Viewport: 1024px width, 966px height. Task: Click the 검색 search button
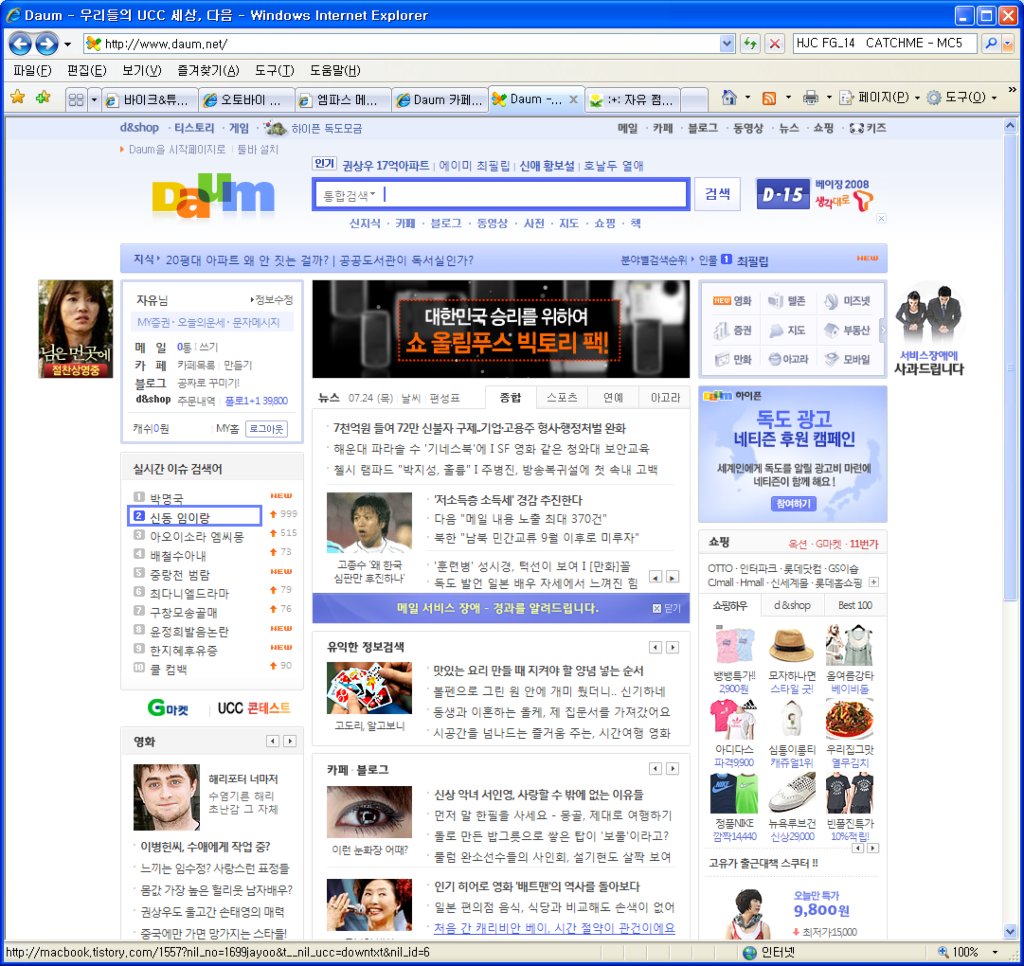(x=717, y=193)
